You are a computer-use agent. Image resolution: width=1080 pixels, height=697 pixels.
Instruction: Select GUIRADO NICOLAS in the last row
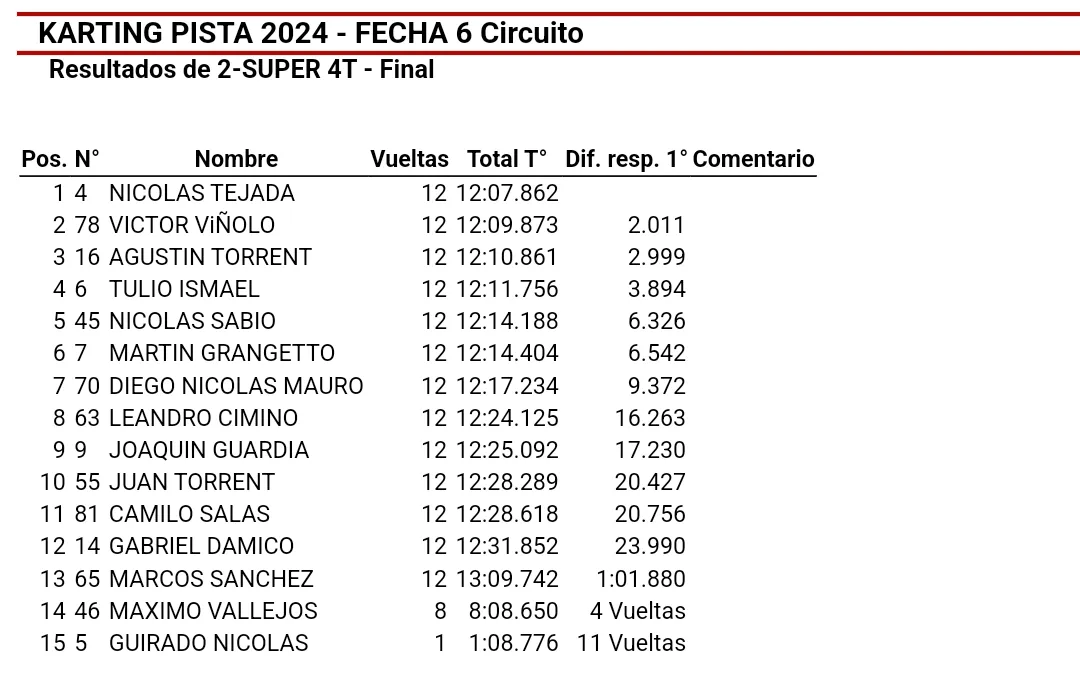[x=209, y=642]
